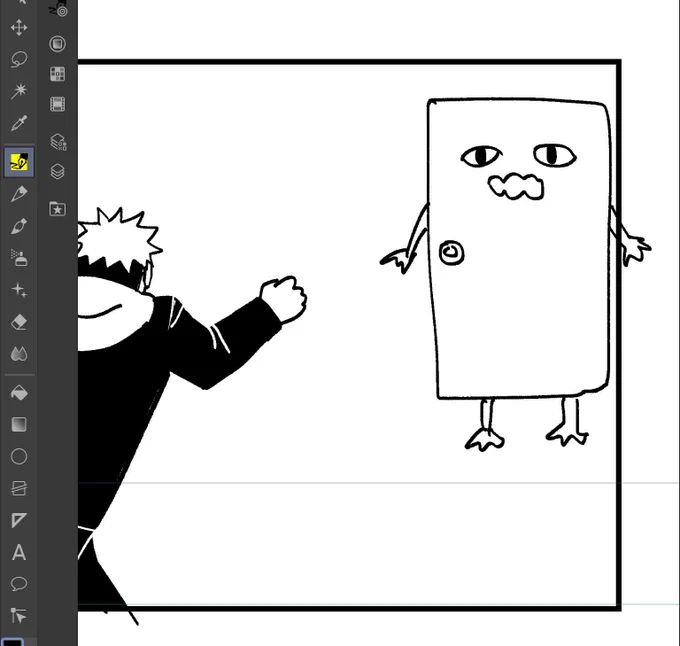Open the Material palette star-folder icon
Viewport: 680px width, 646px height.
point(57,209)
